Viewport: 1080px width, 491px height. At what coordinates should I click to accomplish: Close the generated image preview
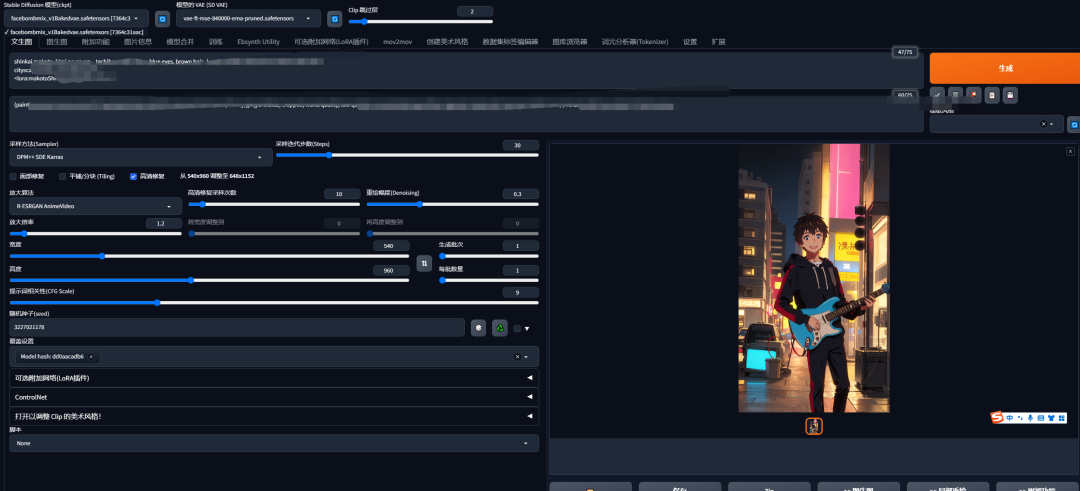pyautogui.click(x=1070, y=151)
